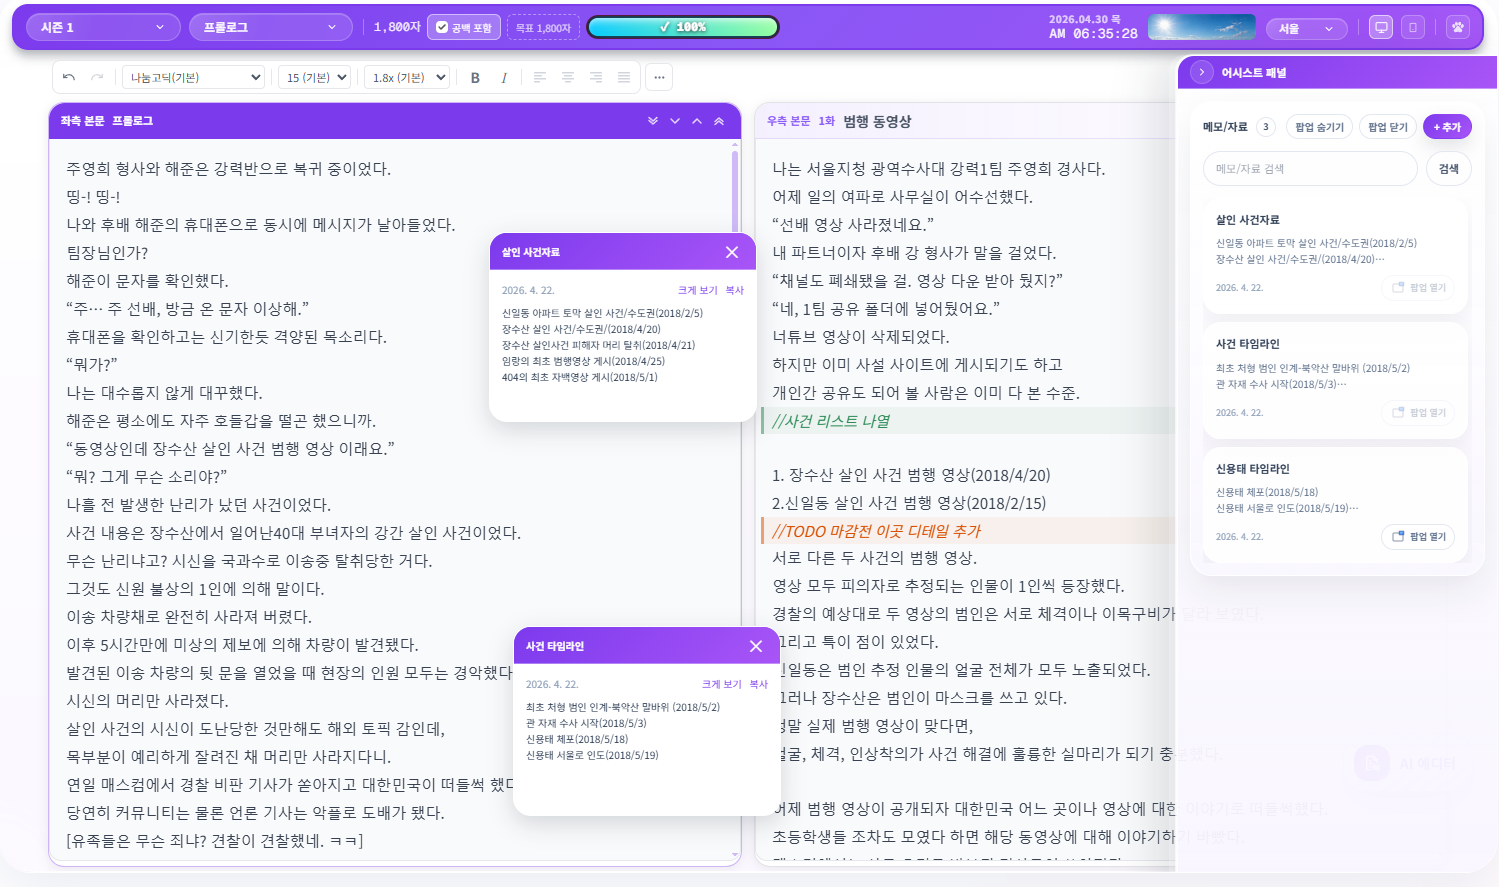Open the 서울 location dropdown
The width and height of the screenshot is (1499, 887).
1307,29
